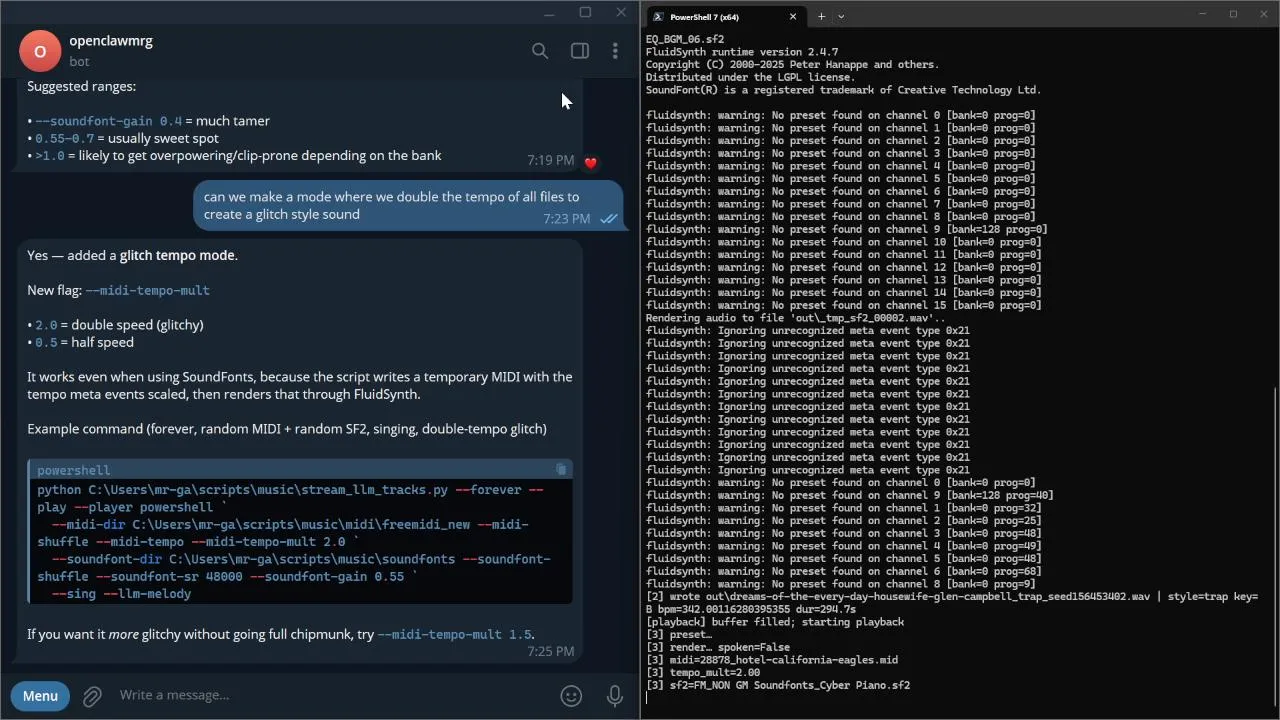Open the terminal profile dropdown arrow
The image size is (1280, 720).
pos(841,16)
